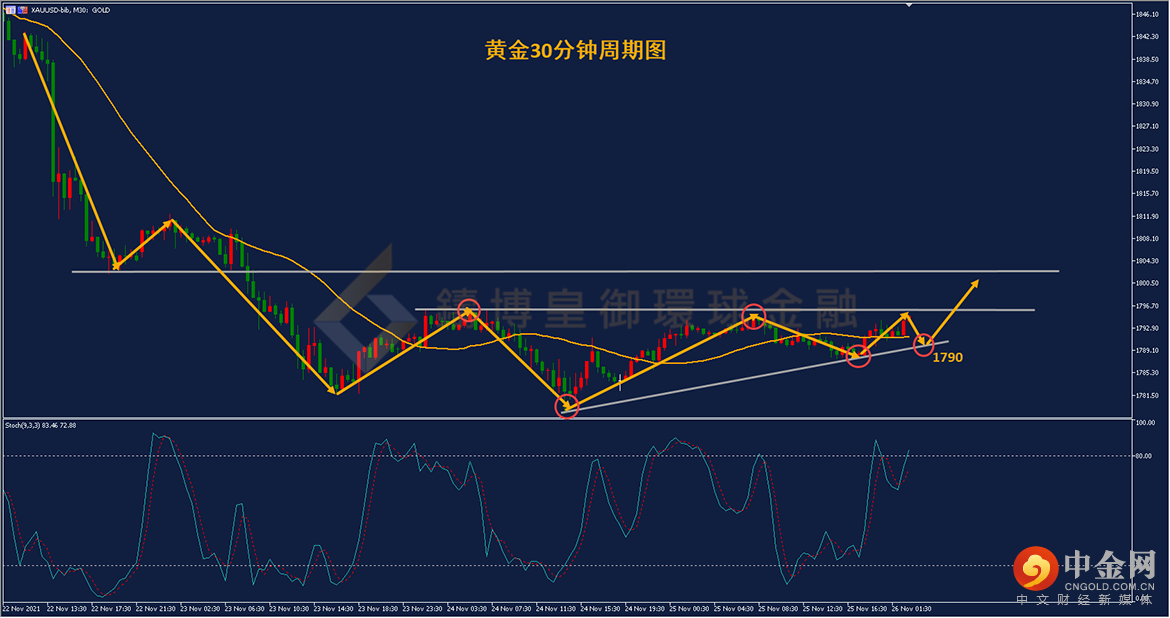Click the 1800.50 price axis label
This screenshot has height=618, width=1170.
tap(1147, 283)
